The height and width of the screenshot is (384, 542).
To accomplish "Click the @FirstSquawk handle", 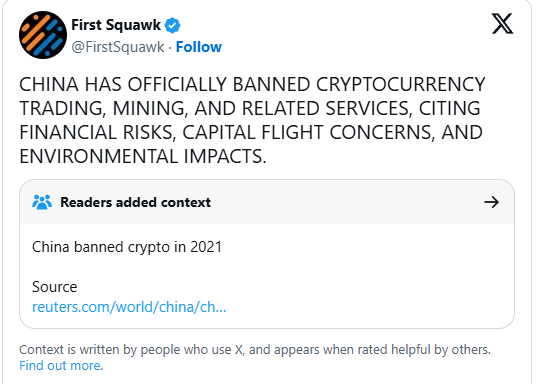I will click(118, 47).
